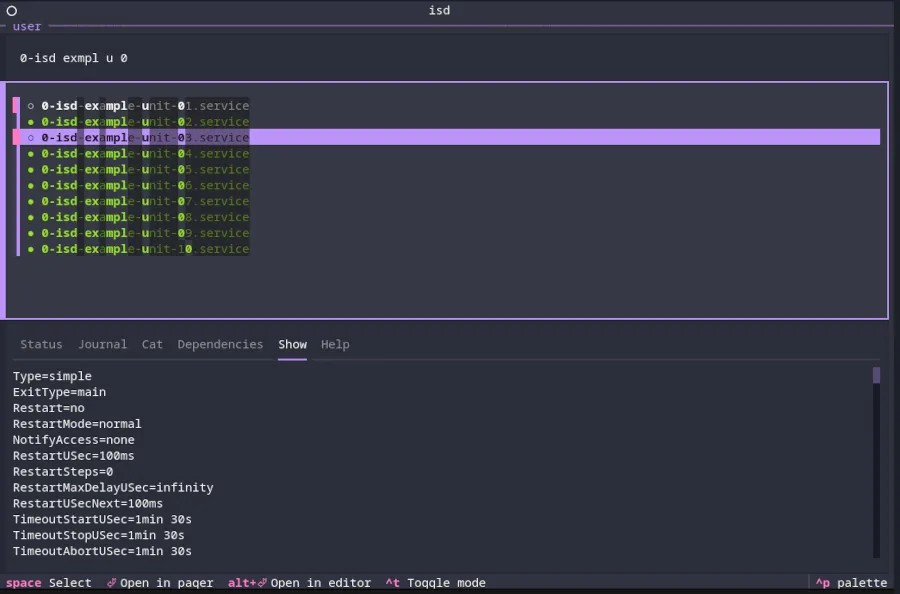Click the hollow status circle on unit-03.service
900x594 pixels.
point(30,137)
